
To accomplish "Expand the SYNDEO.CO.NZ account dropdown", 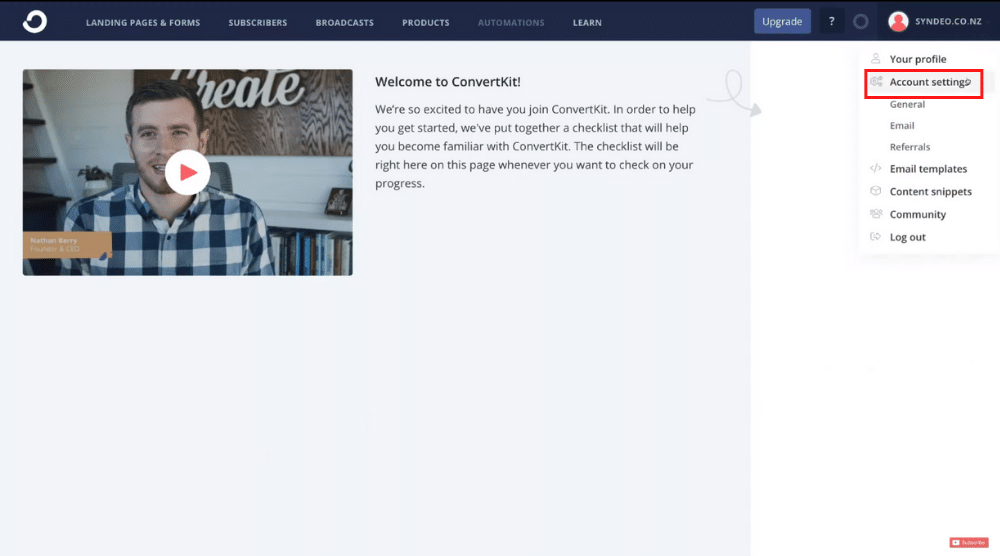I will pos(948,22).
